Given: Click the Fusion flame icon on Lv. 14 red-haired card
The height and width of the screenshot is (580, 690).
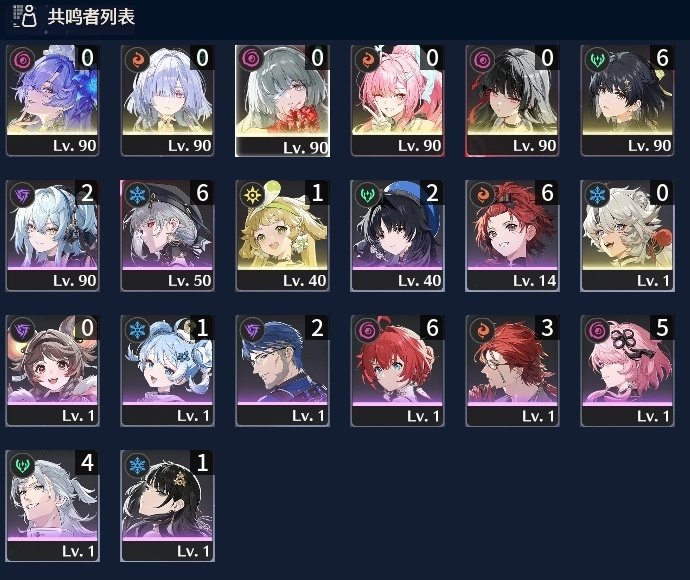Looking at the screenshot, I should coord(482,195).
